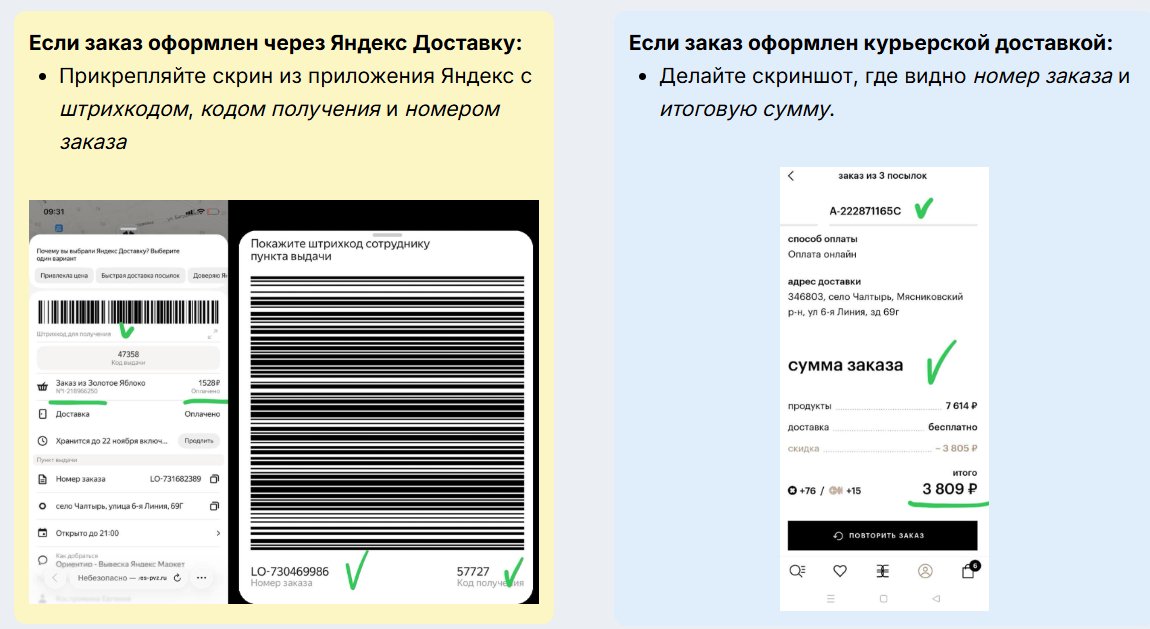Click the 'бесплатно' delivery value

point(953,427)
